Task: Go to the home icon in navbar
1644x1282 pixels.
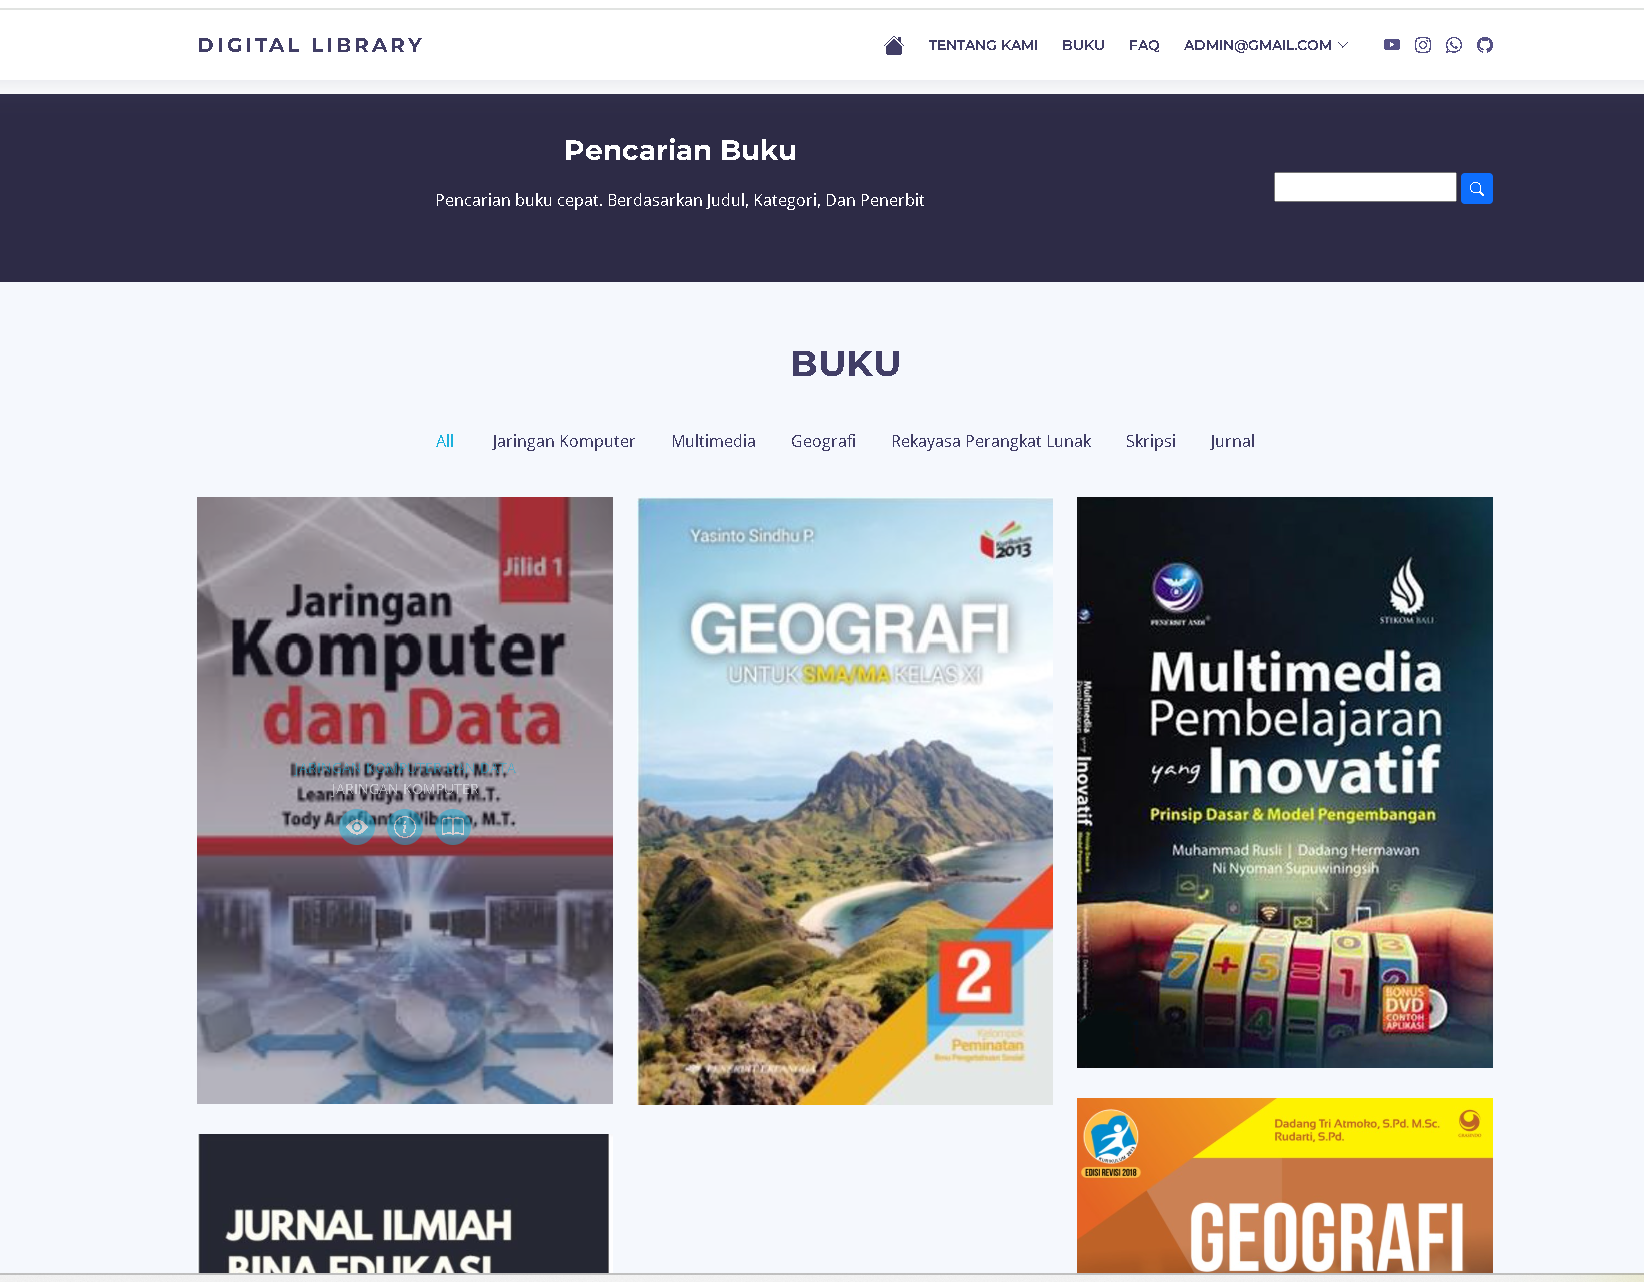Action: 894,45
